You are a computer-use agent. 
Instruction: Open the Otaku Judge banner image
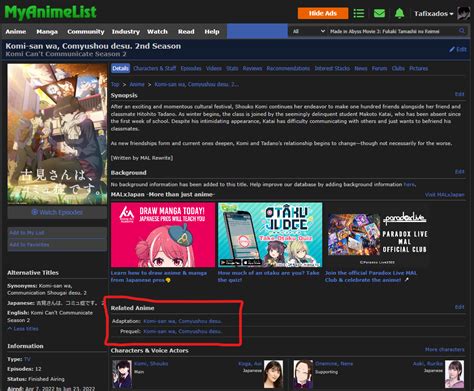pos(270,235)
